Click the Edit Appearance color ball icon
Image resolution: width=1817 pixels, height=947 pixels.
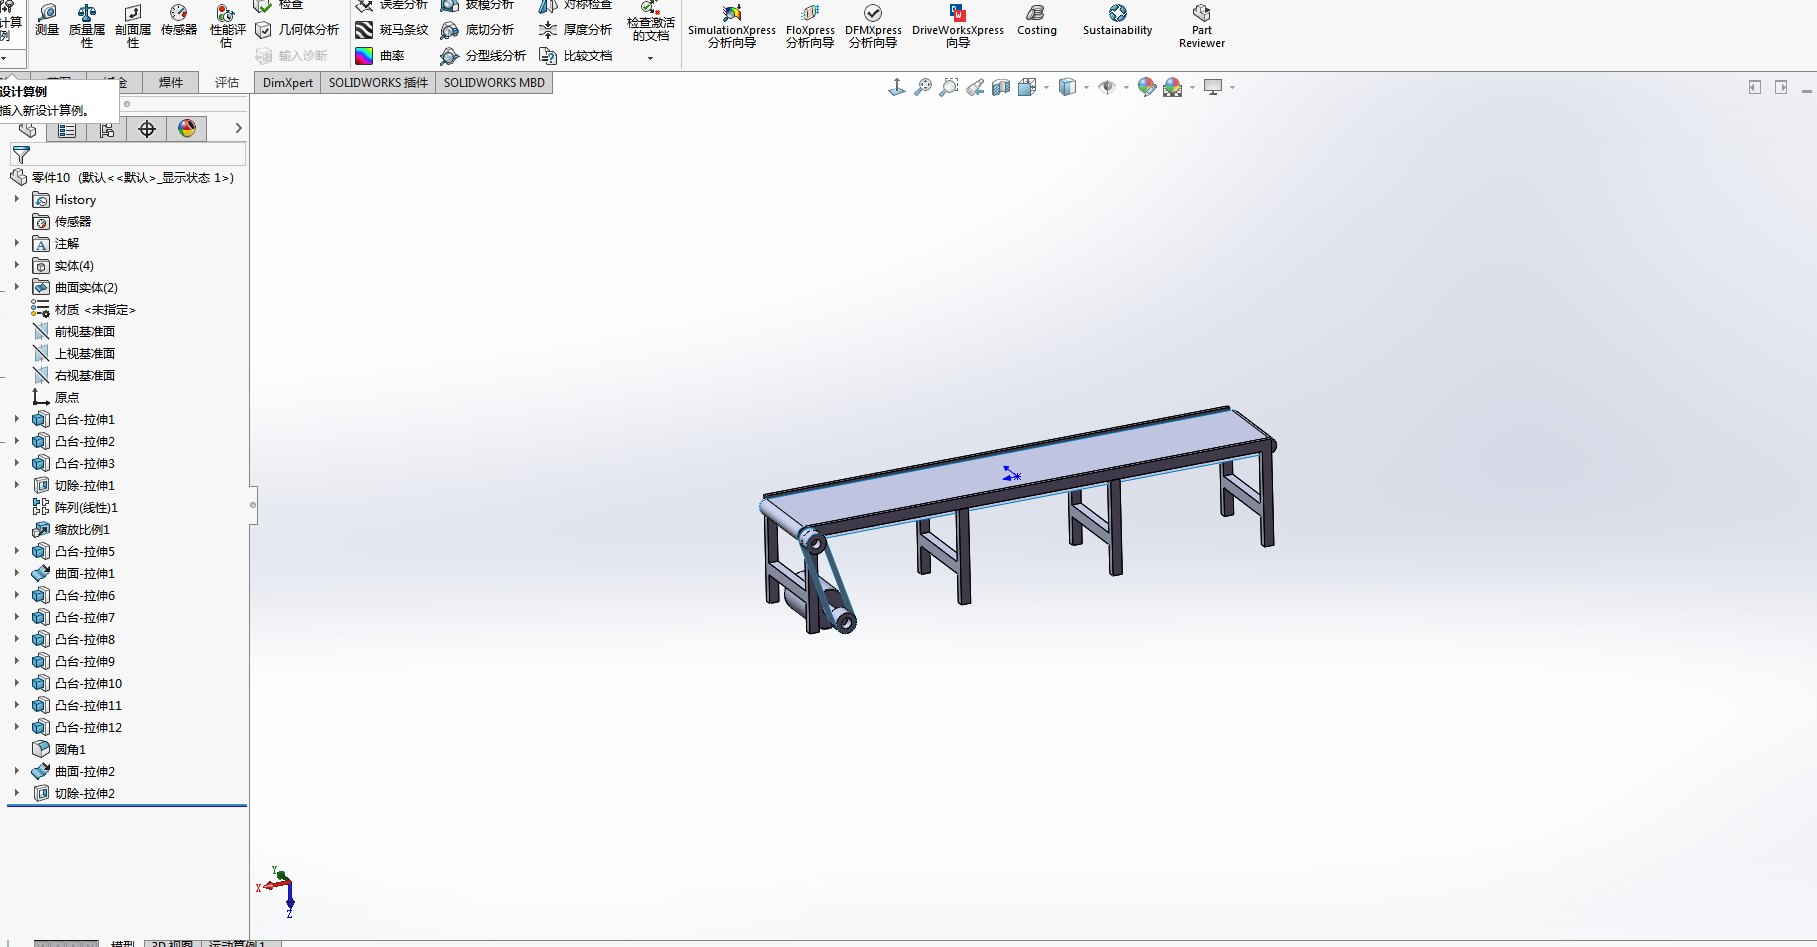[x=1146, y=88]
